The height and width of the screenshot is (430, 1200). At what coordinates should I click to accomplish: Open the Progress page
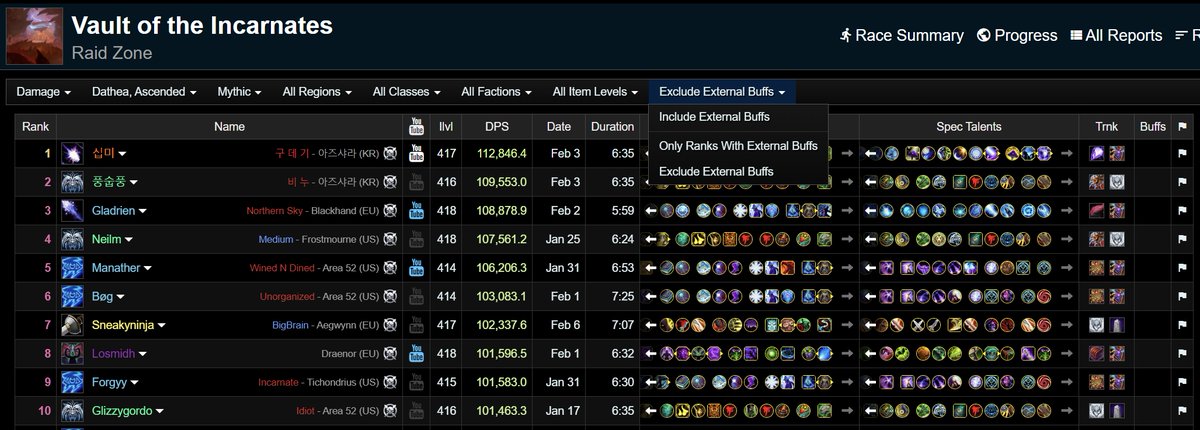[x=1017, y=35]
